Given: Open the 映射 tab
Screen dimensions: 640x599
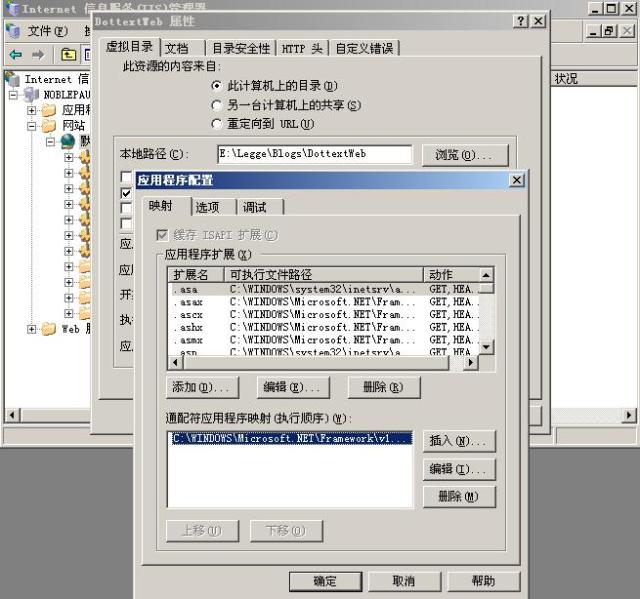Looking at the screenshot, I should click(x=167, y=206).
